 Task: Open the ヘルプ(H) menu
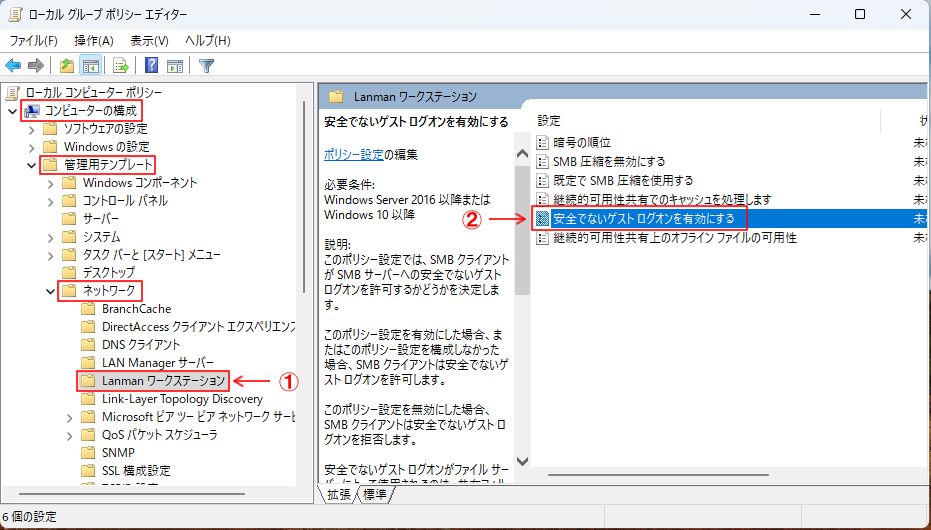[x=208, y=41]
